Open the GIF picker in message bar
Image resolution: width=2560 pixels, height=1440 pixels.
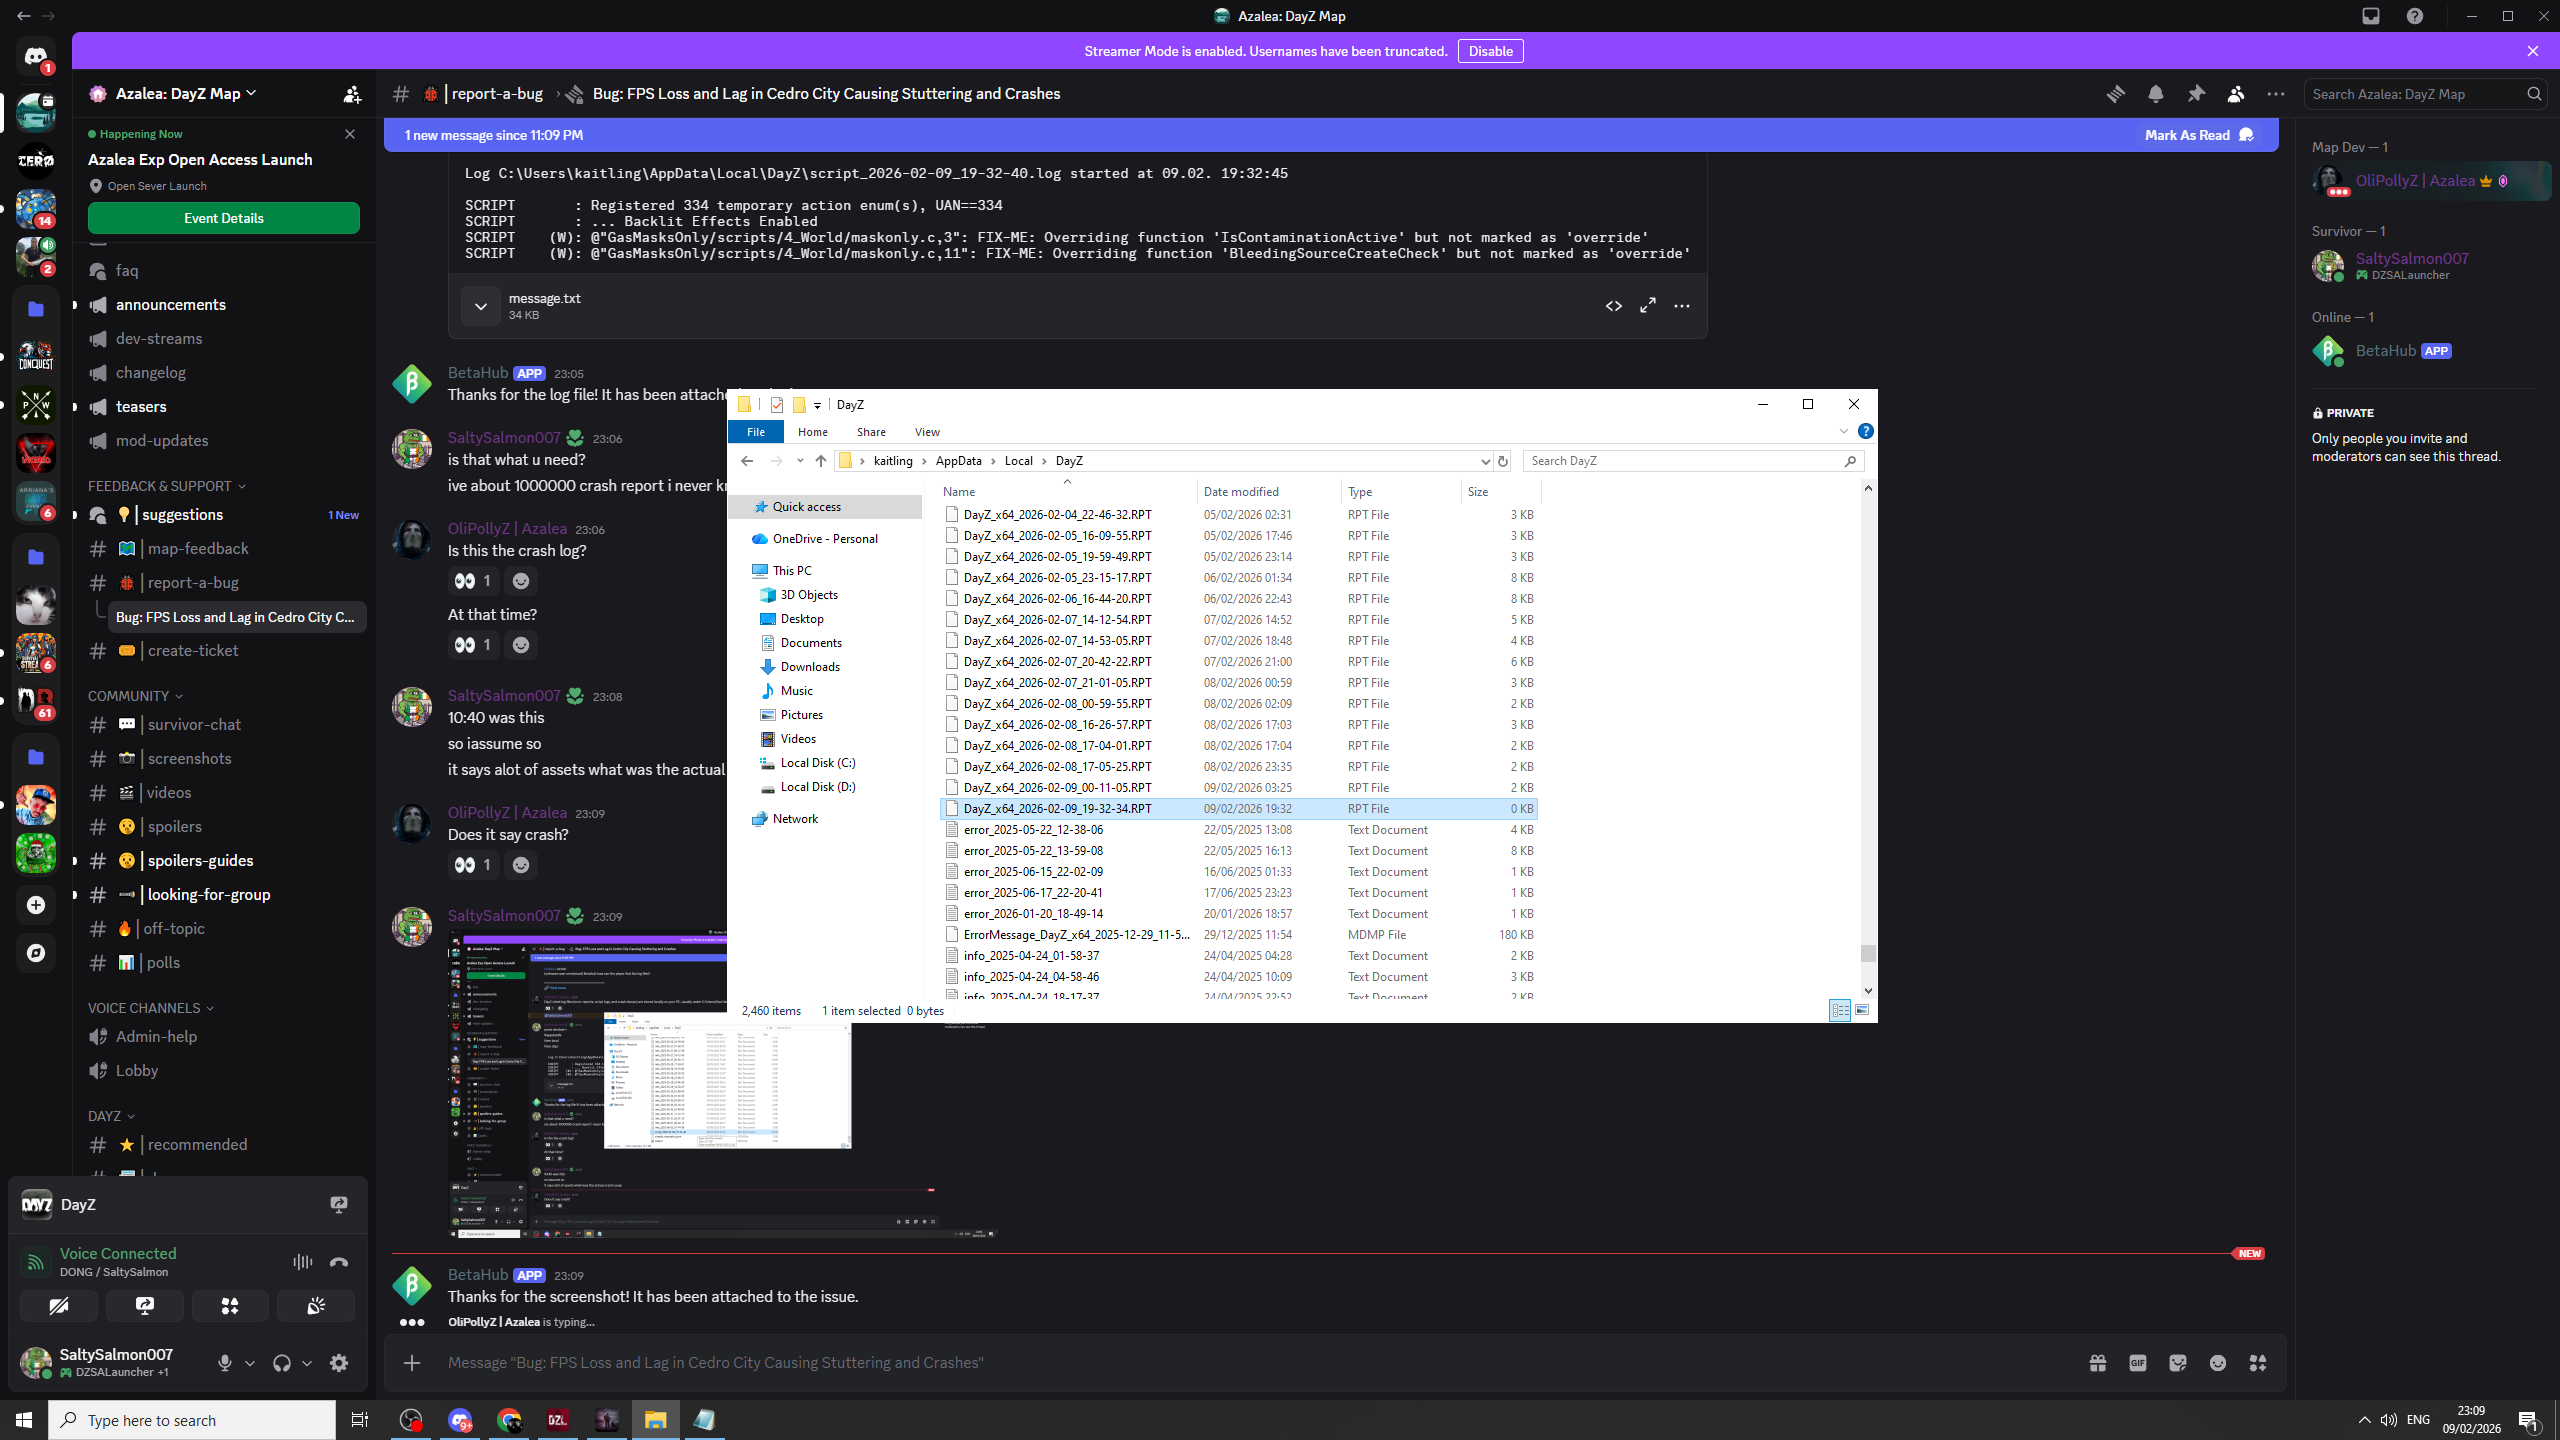click(2137, 1363)
